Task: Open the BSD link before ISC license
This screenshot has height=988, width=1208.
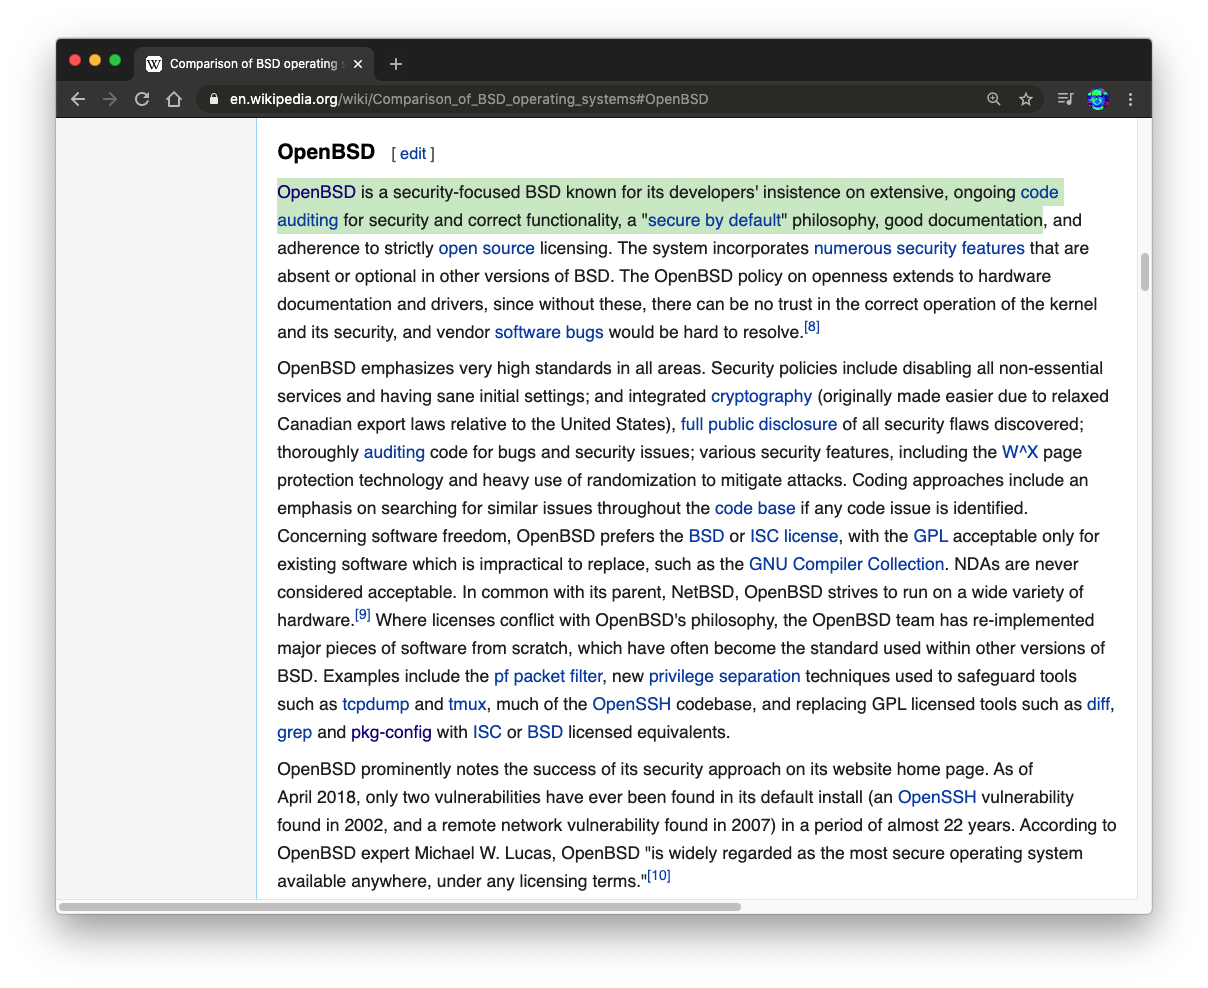Action: point(706,536)
